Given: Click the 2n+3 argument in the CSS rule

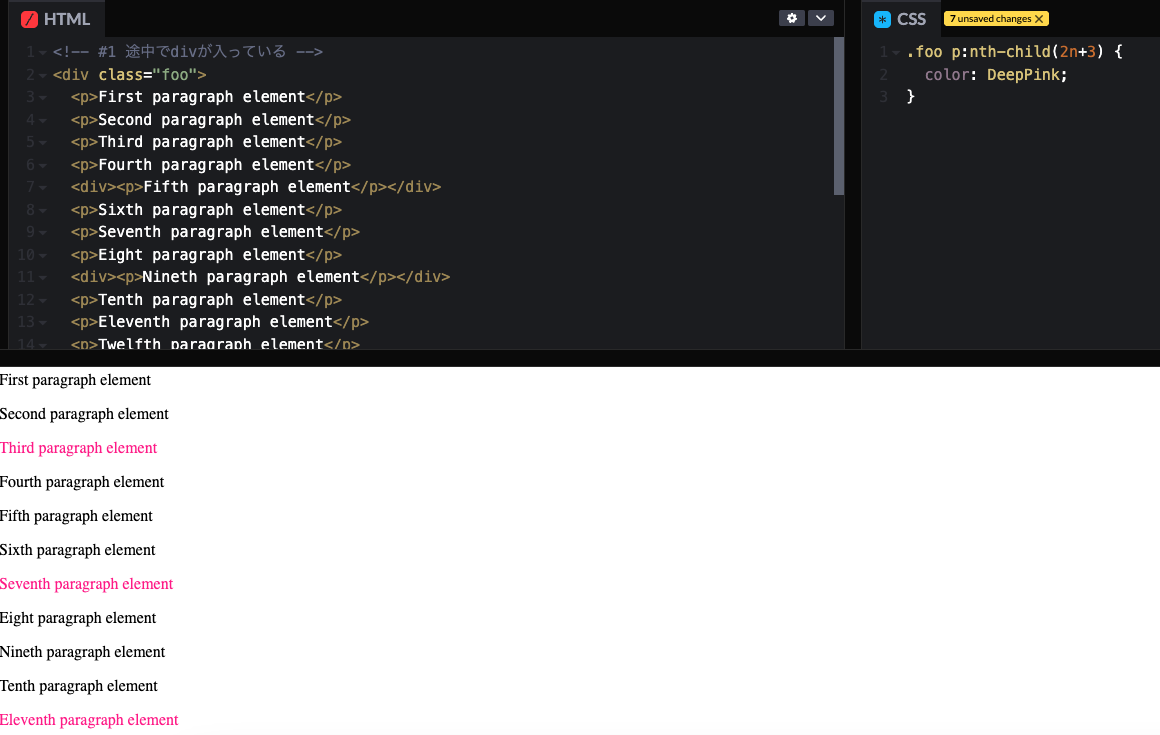Looking at the screenshot, I should [x=1079, y=51].
